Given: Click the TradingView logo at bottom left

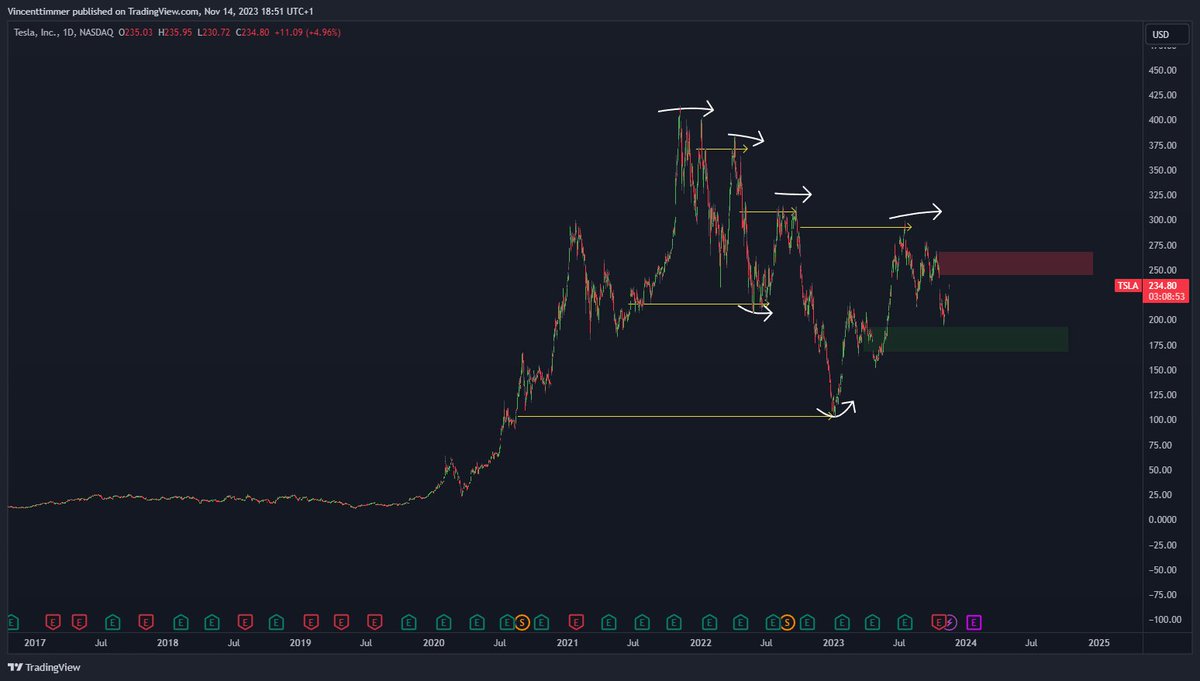Looking at the screenshot, I should point(44,667).
